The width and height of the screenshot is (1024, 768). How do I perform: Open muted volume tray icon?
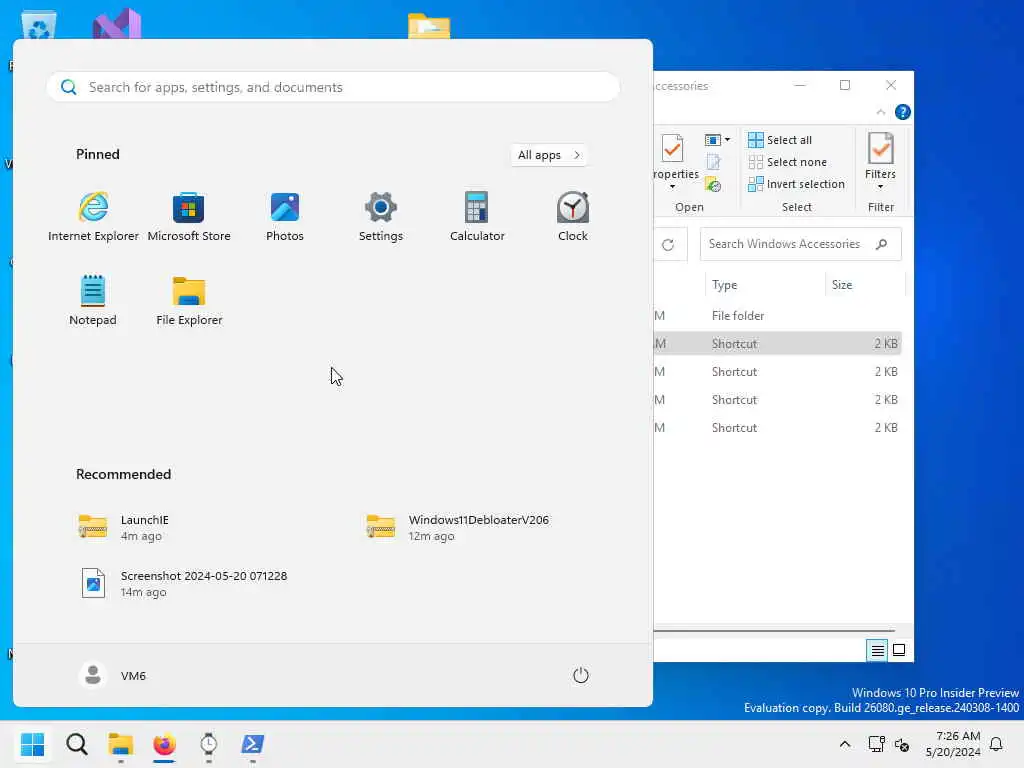[902, 744]
